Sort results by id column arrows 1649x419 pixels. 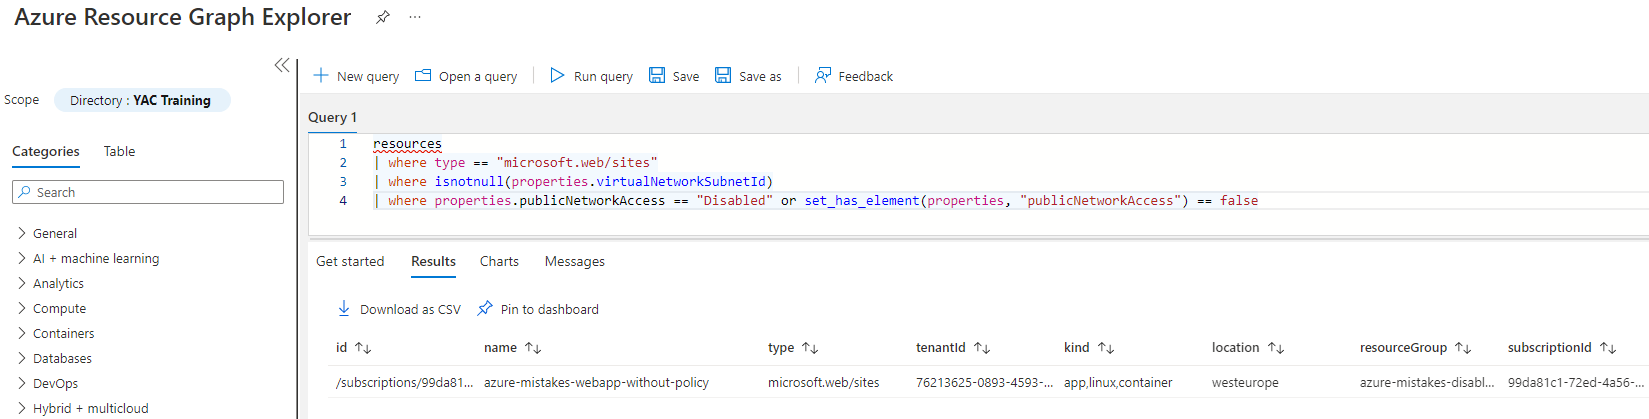(x=363, y=348)
